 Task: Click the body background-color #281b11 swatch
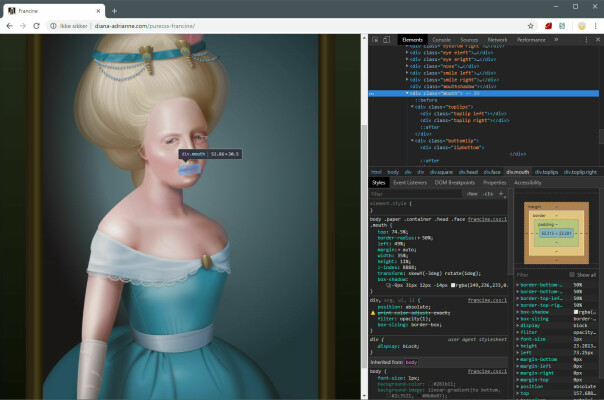click(x=431, y=384)
